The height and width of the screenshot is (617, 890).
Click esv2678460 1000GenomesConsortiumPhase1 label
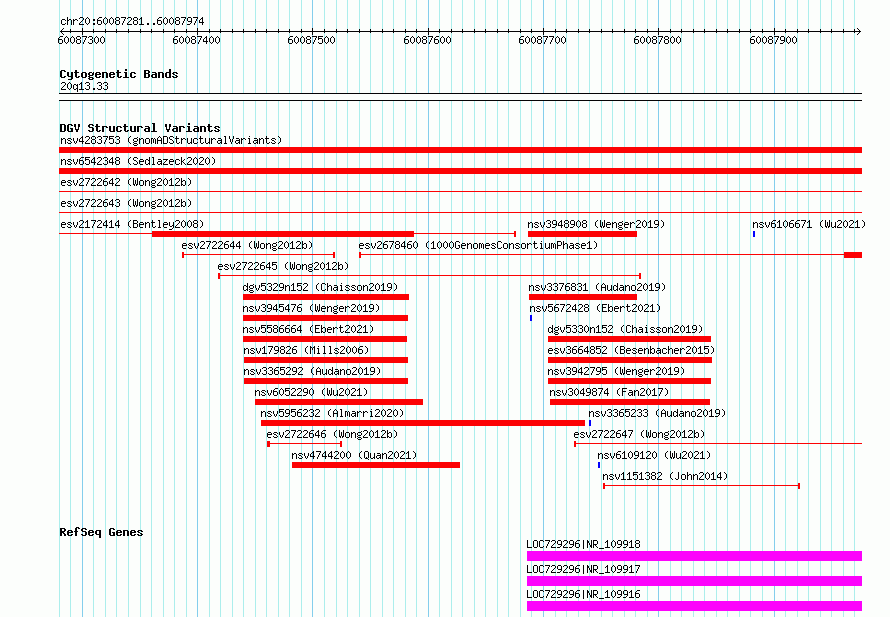coord(478,245)
